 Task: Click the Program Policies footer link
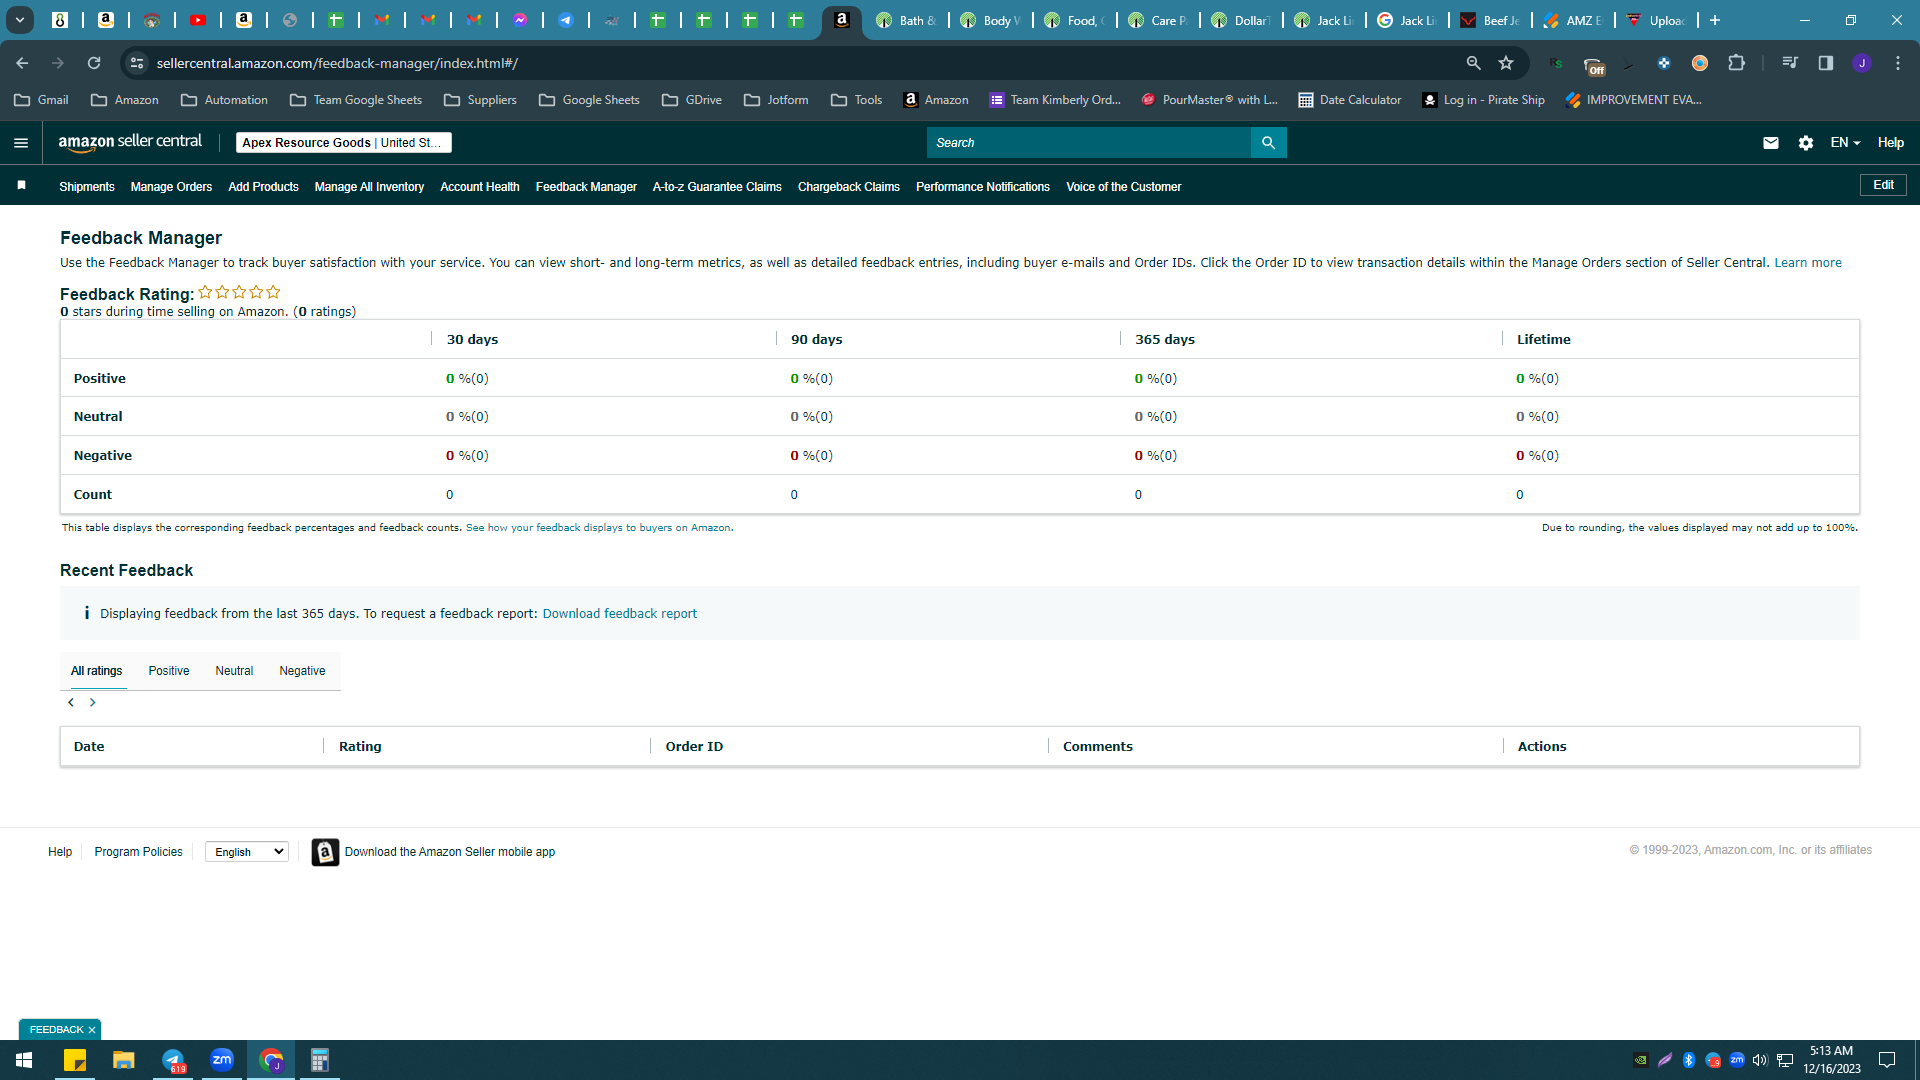pos(139,852)
